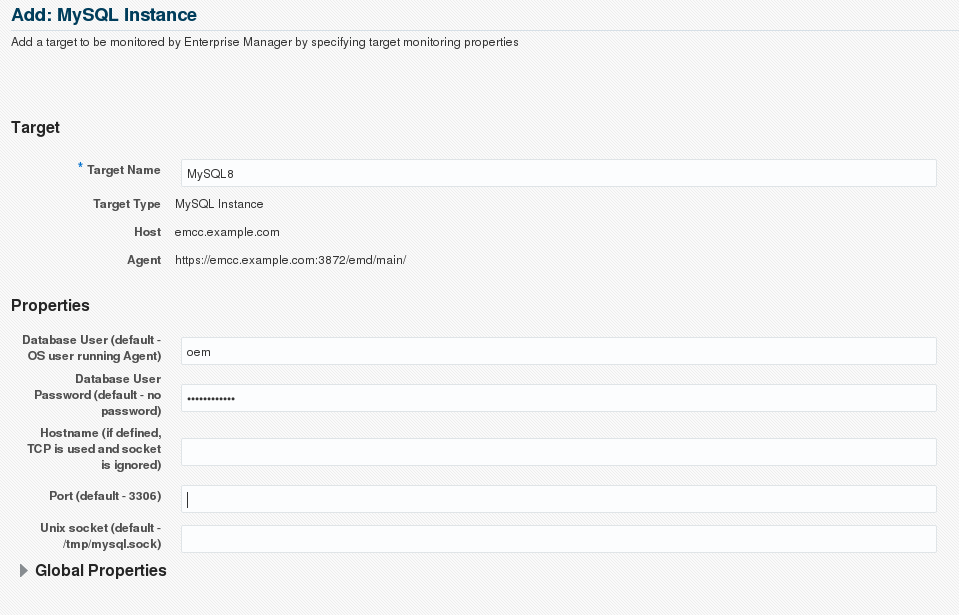Focus the Database User text field

[558, 351]
